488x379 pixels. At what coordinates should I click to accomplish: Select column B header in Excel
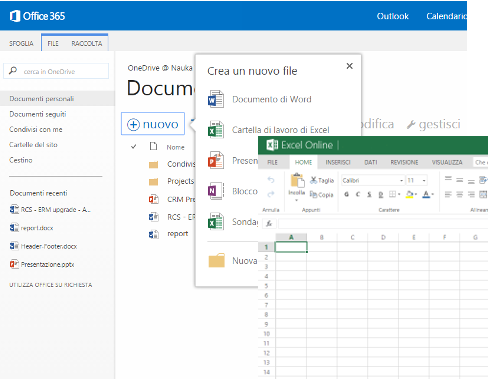(322, 237)
